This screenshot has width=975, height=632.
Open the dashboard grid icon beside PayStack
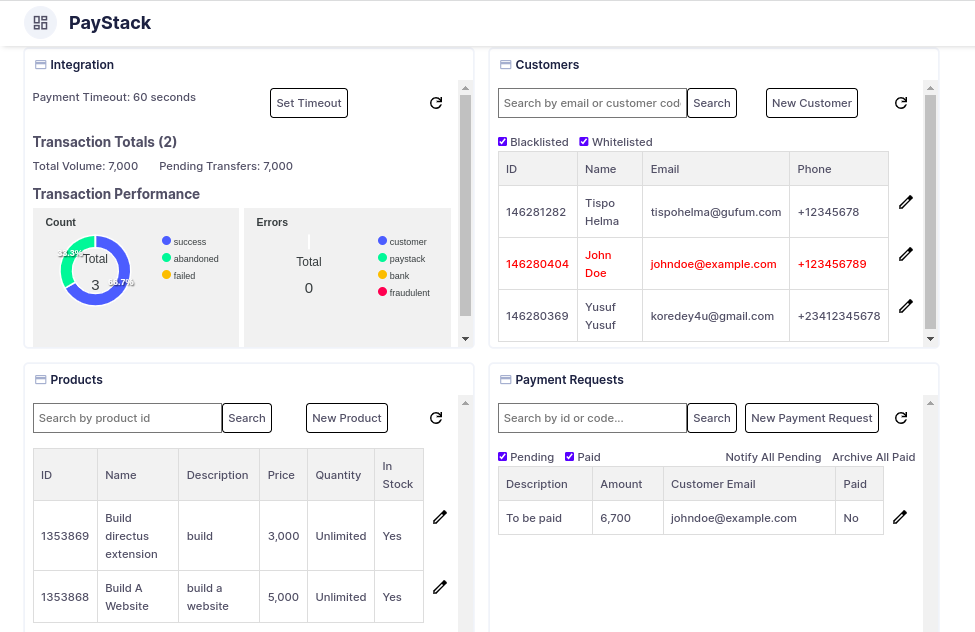(x=40, y=23)
